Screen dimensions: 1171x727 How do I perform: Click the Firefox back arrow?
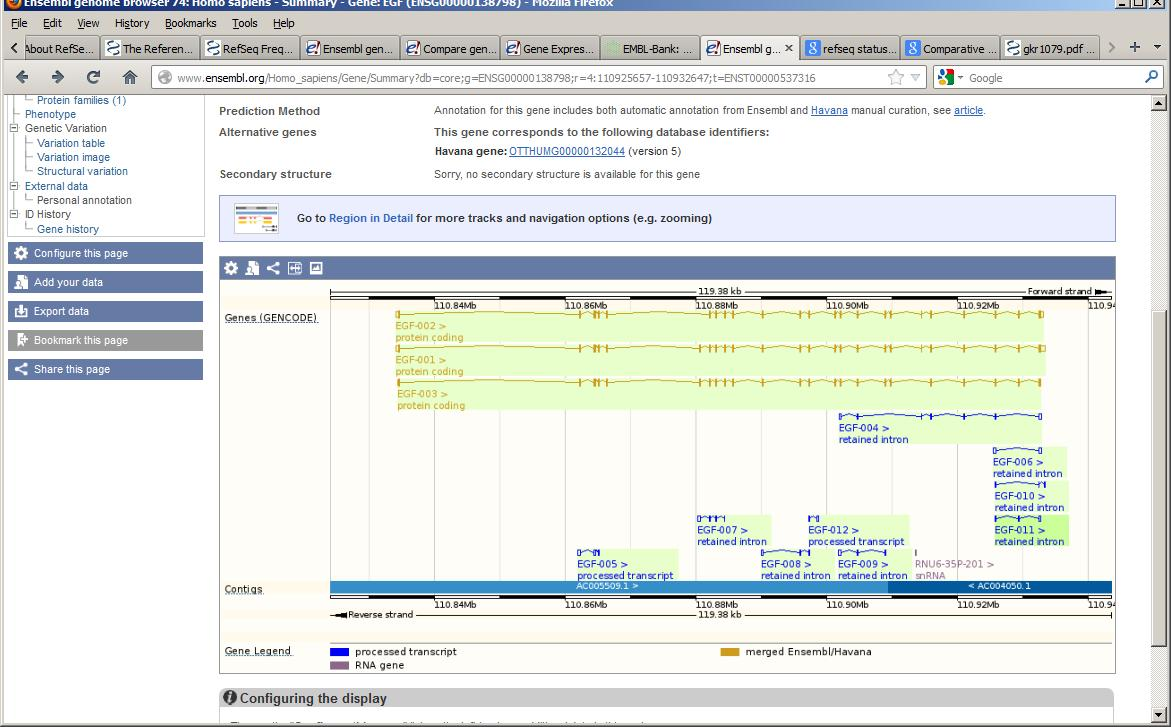[22, 77]
